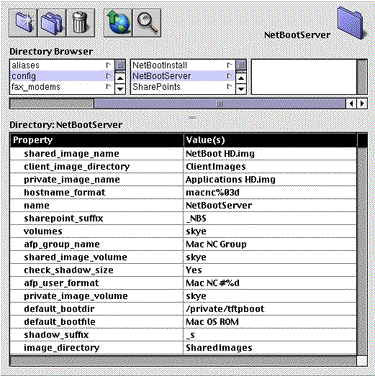375x376 pixels.
Task: Click the macnc%03d value
Action: pyautogui.click(x=213, y=193)
